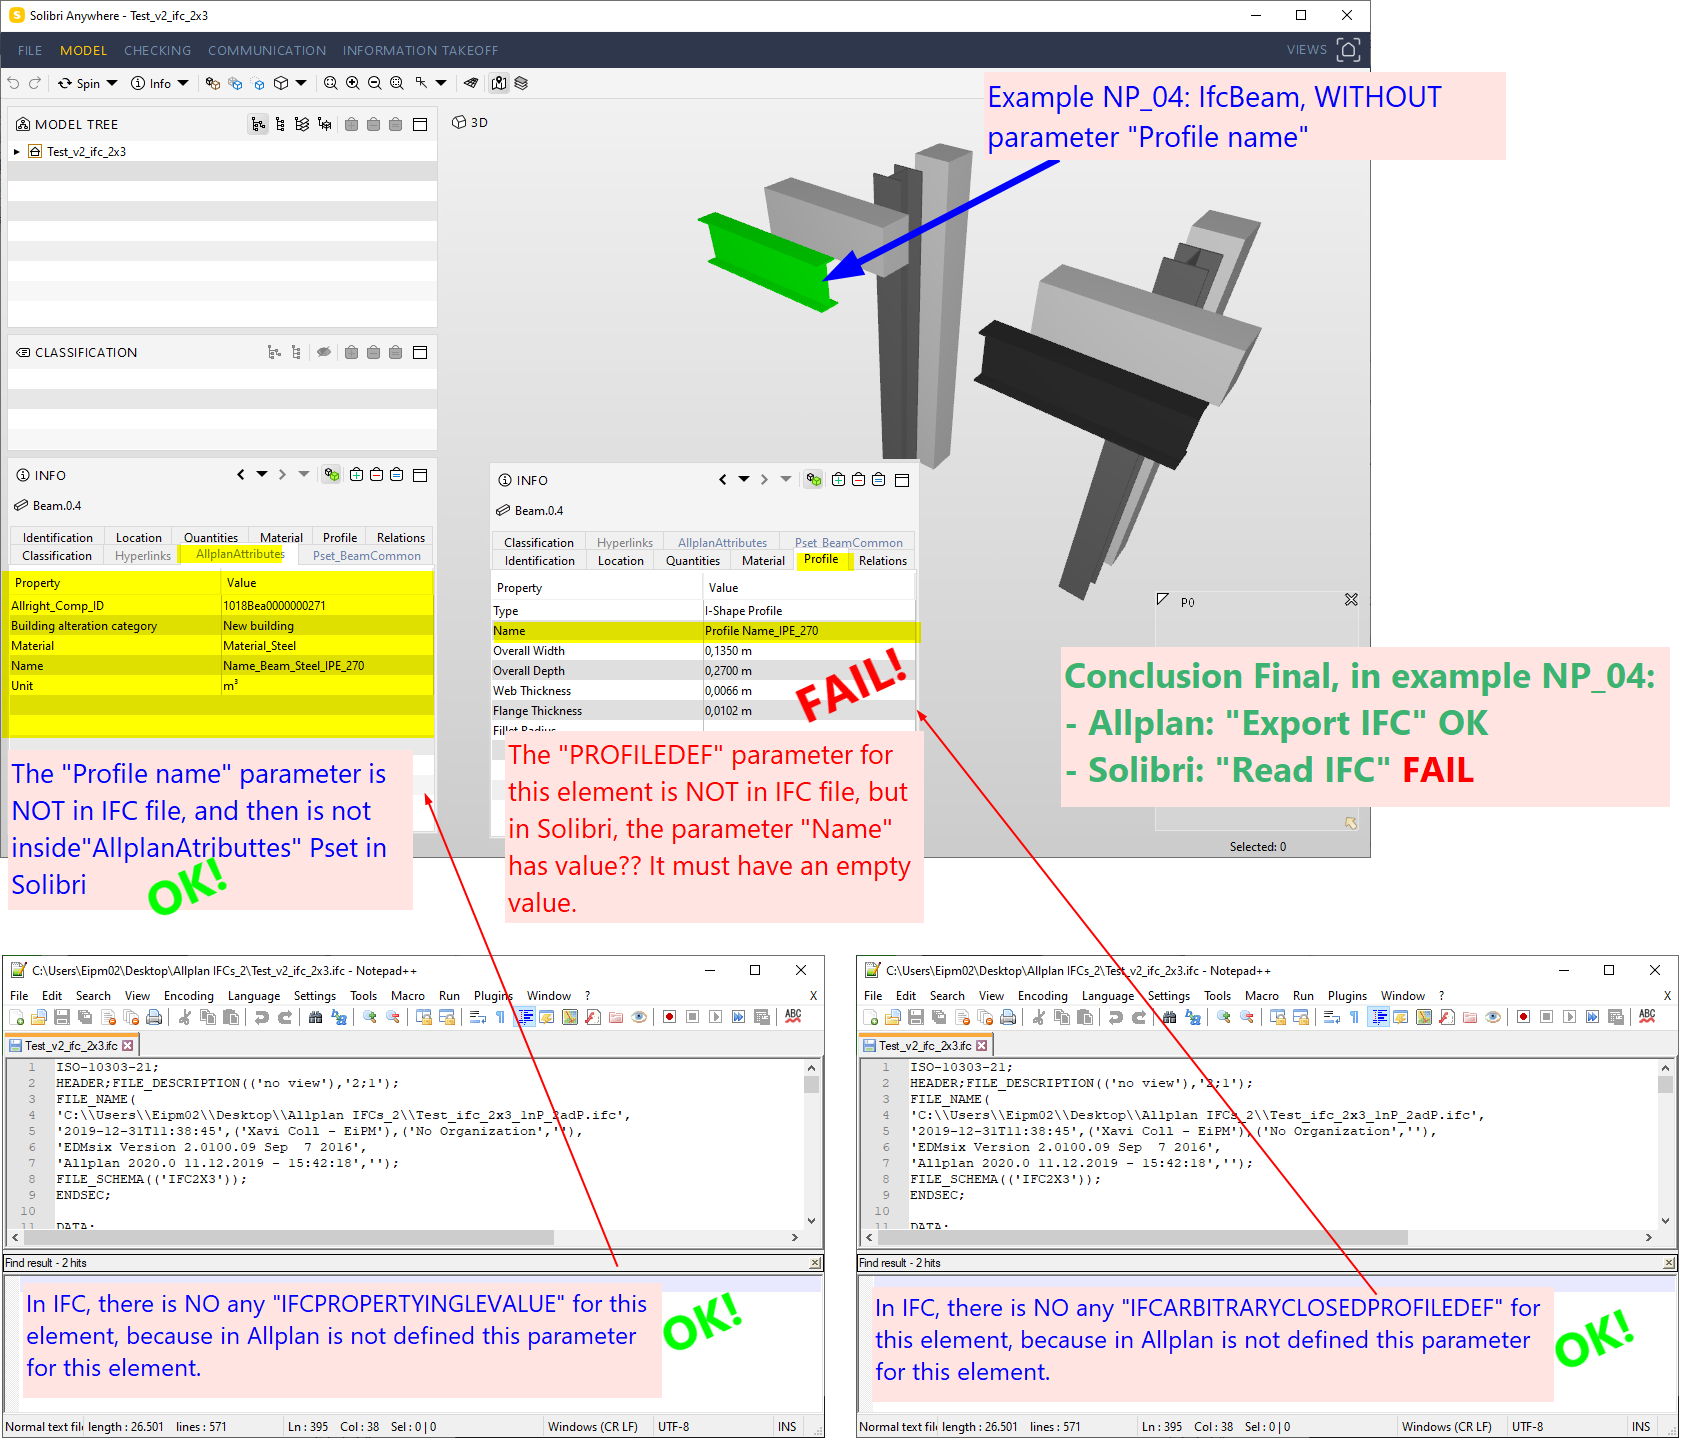Toggle the green selection sync icon in left Info
1700x1450 pixels.
(x=332, y=475)
